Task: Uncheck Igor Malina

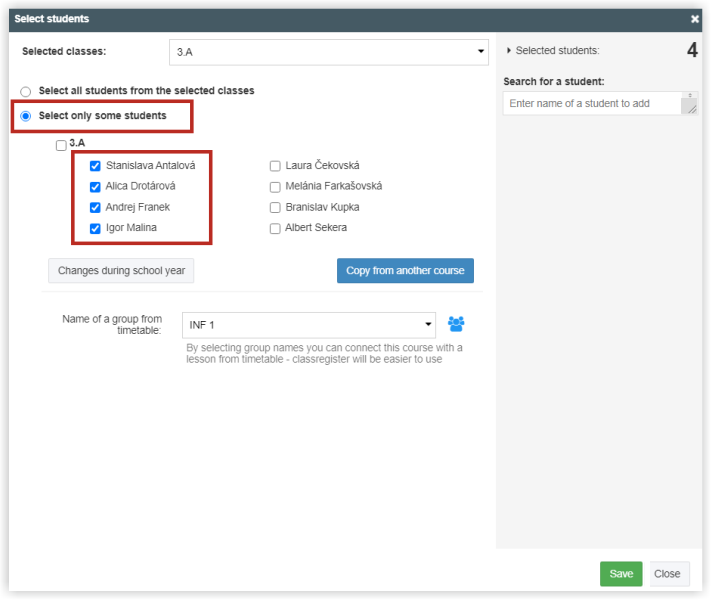Action: (95, 229)
